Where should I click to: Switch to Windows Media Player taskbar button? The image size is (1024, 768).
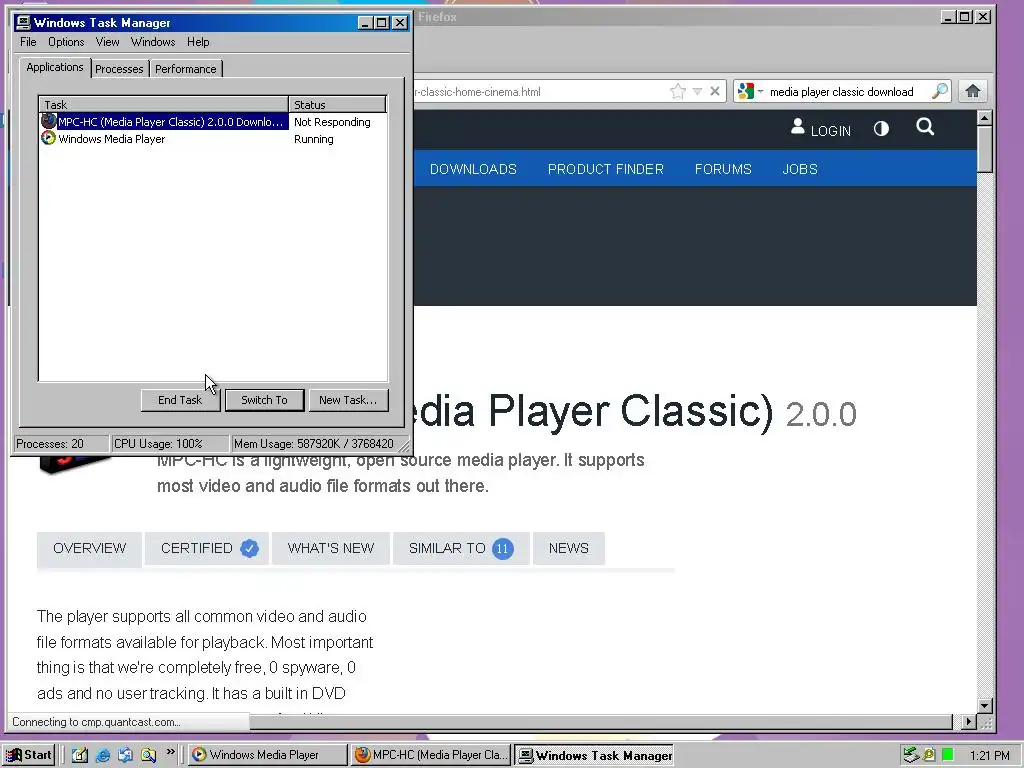pos(268,755)
